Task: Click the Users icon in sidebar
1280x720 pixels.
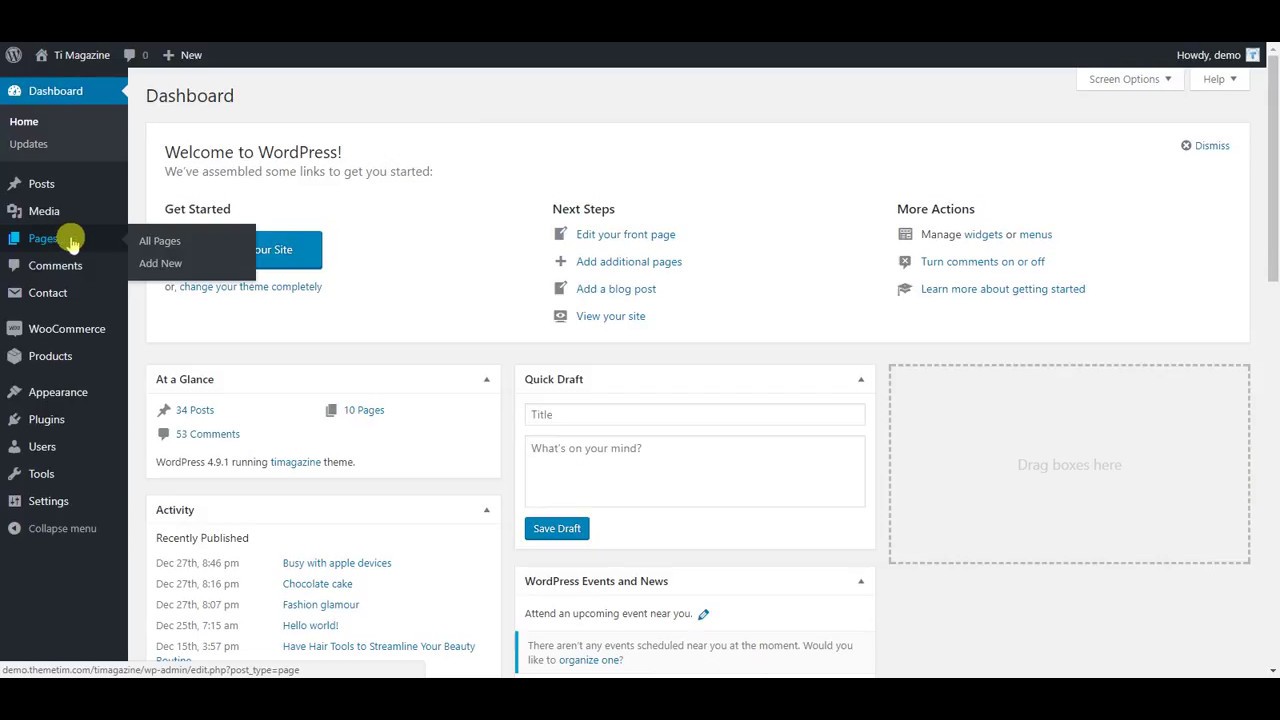Action: coord(14,446)
